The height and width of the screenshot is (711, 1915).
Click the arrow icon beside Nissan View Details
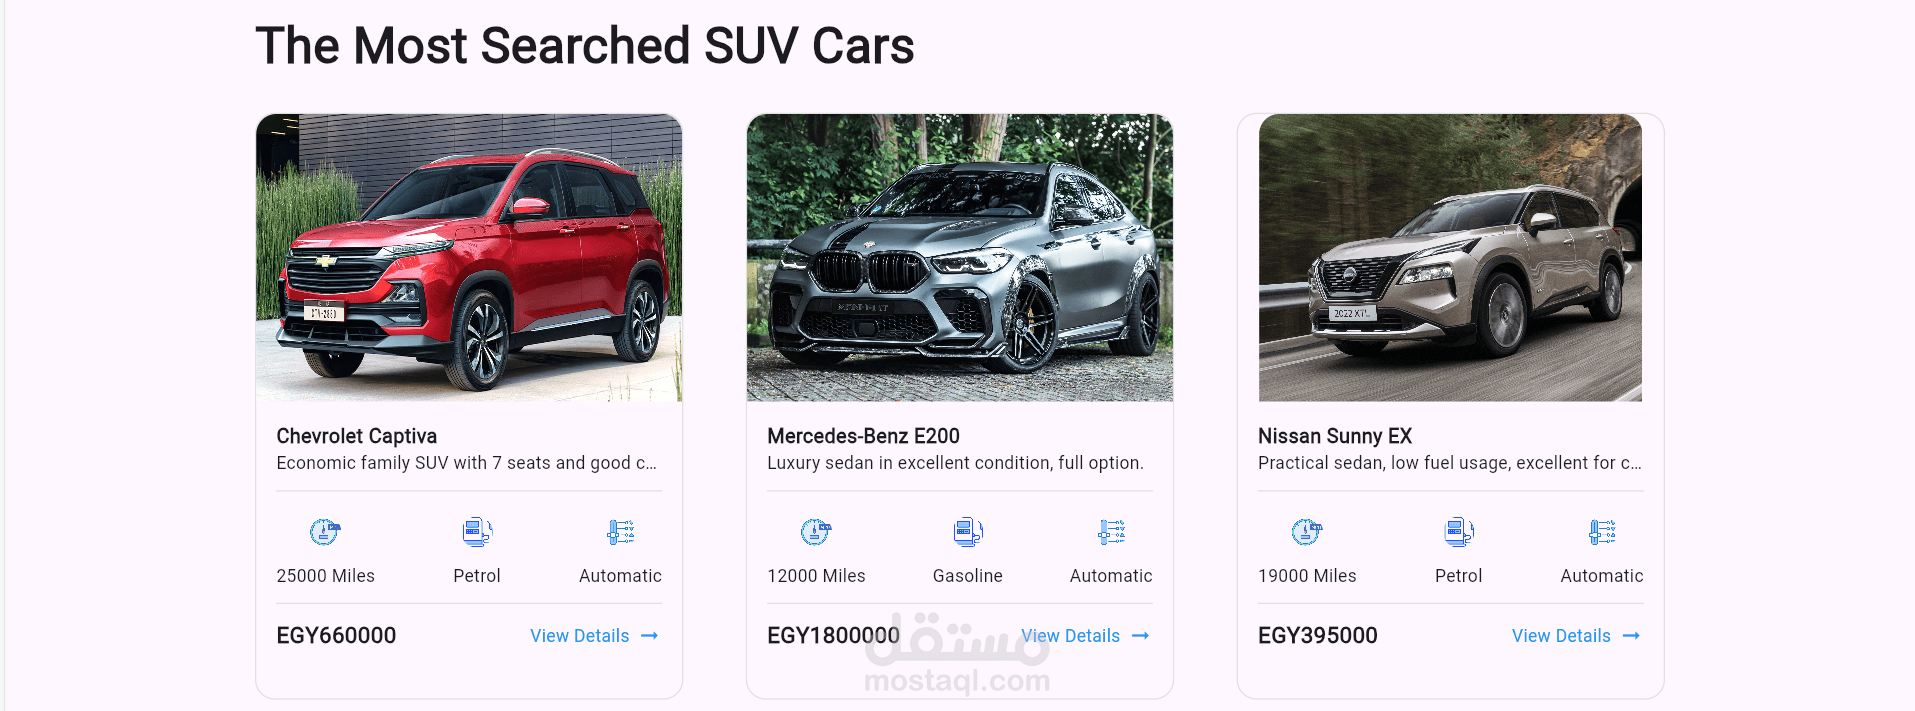[x=1631, y=636]
